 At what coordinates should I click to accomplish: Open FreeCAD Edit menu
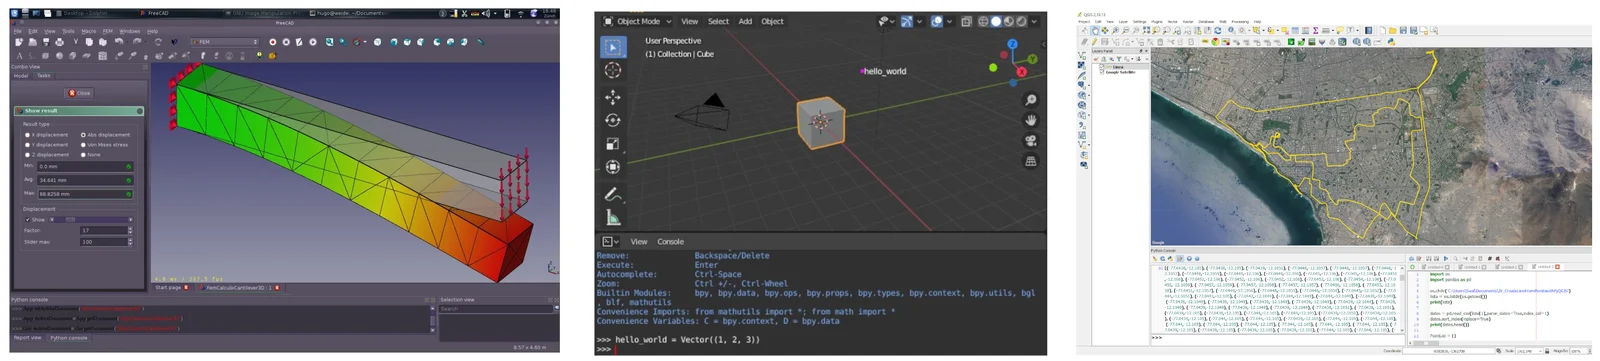[33, 31]
